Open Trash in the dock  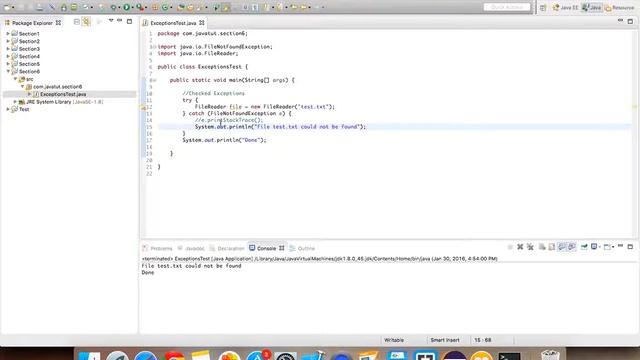(x=550, y=356)
